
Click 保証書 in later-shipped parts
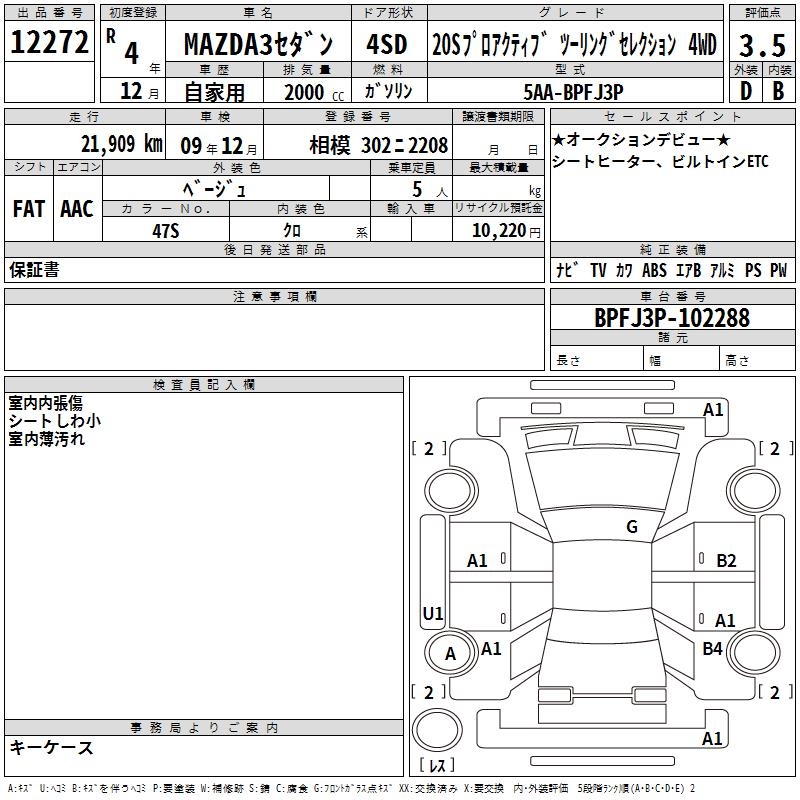point(34,270)
